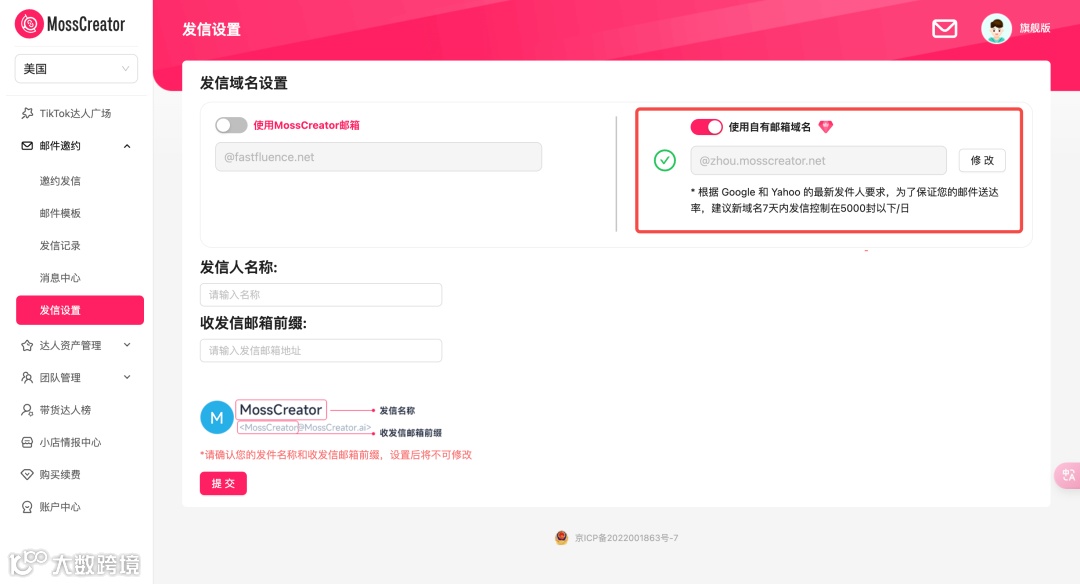The image size is (1080, 584).
Task: Click the 修改 button
Action: pyautogui.click(x=982, y=160)
